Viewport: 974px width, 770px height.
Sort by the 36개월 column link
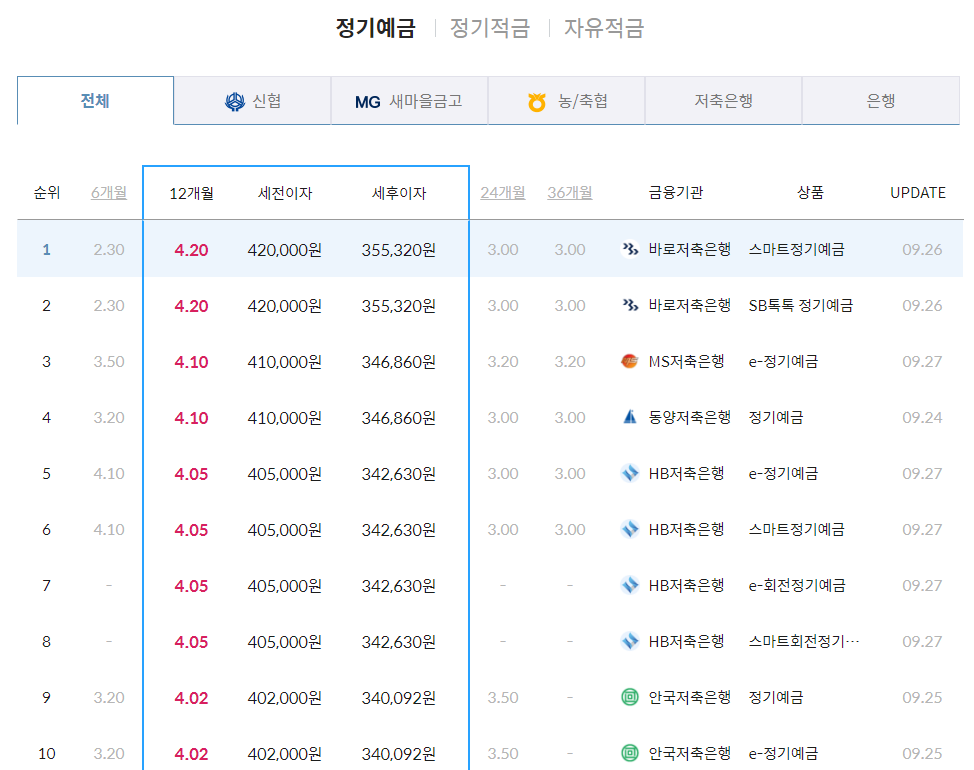[570, 193]
